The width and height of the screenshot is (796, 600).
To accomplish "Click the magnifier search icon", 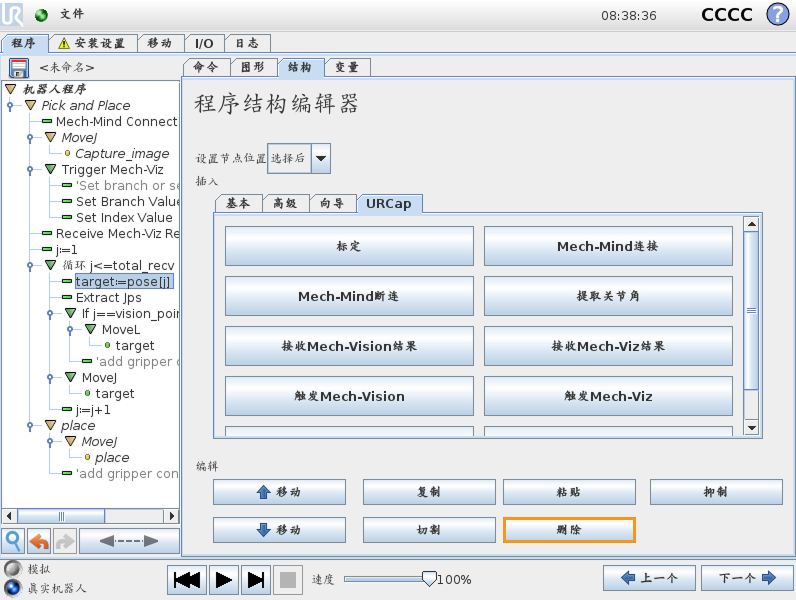I will coord(13,541).
